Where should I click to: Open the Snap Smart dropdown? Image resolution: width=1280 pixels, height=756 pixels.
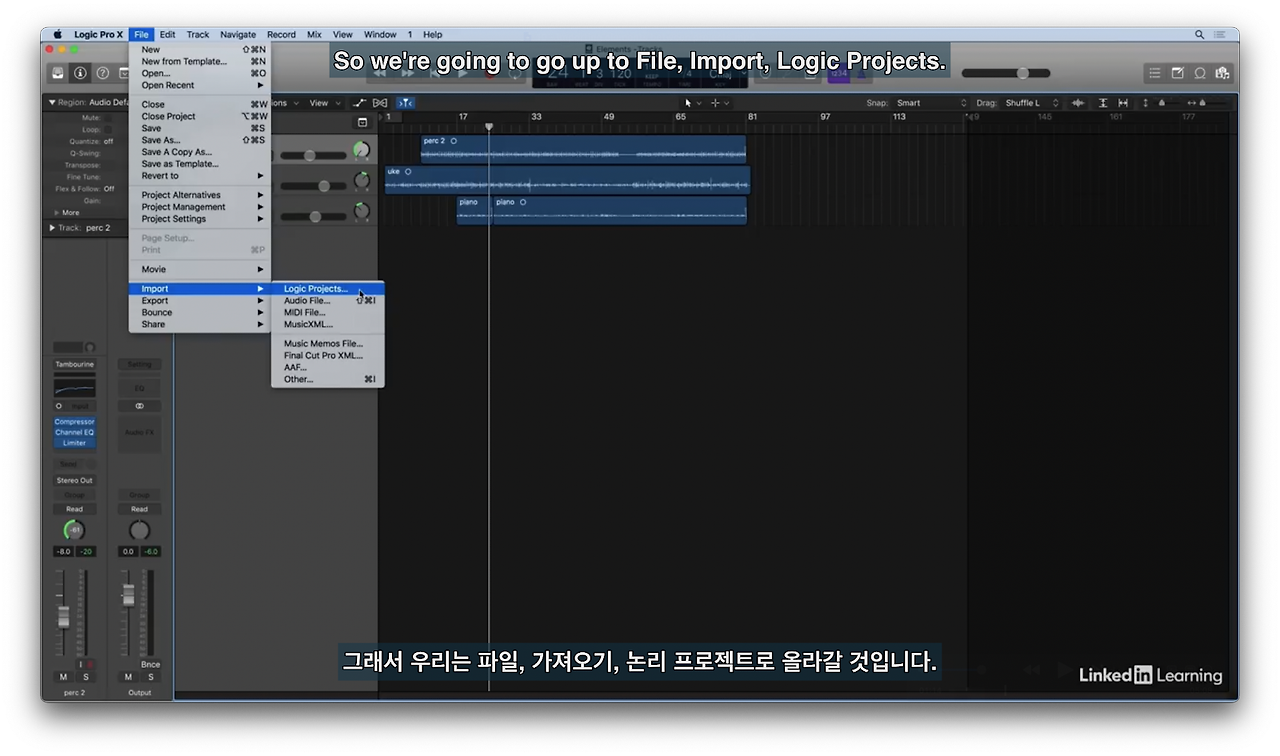point(931,103)
